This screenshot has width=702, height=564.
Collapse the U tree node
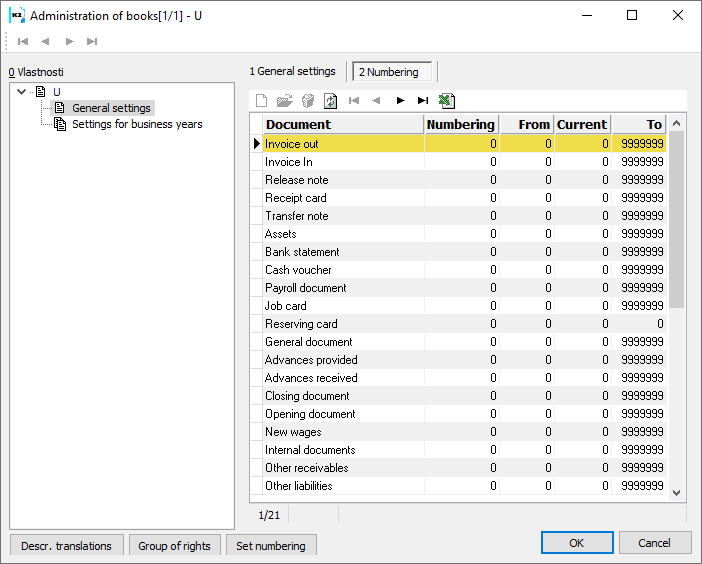click(22, 92)
